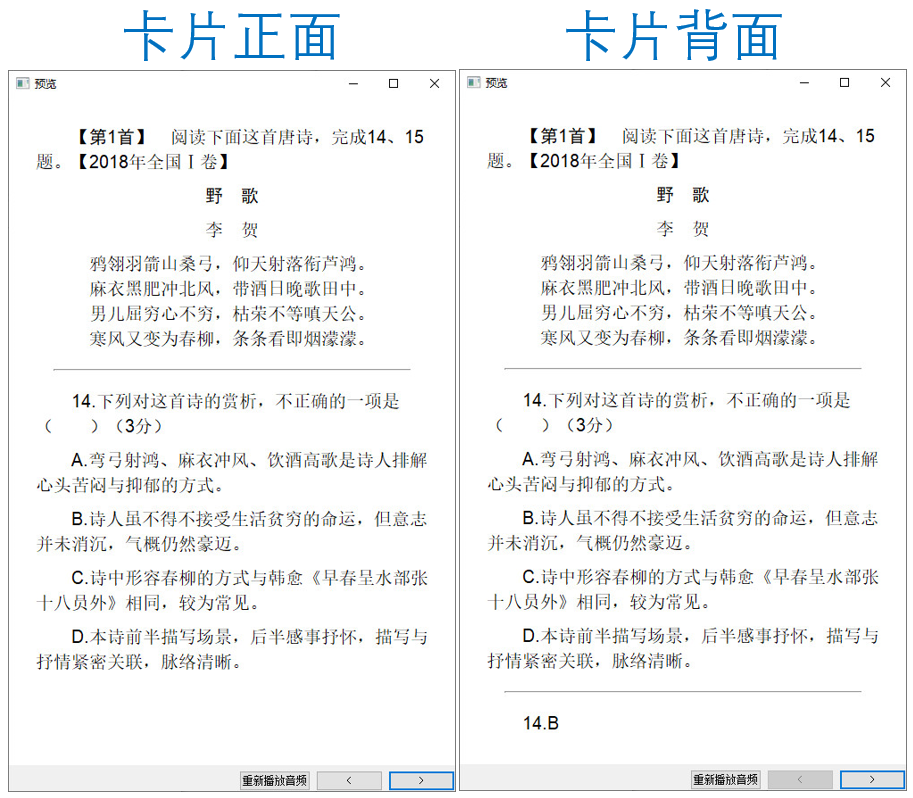Image resolution: width=913 pixels, height=798 pixels.
Task: Click author name 李贺 in front window
Action: point(232,229)
